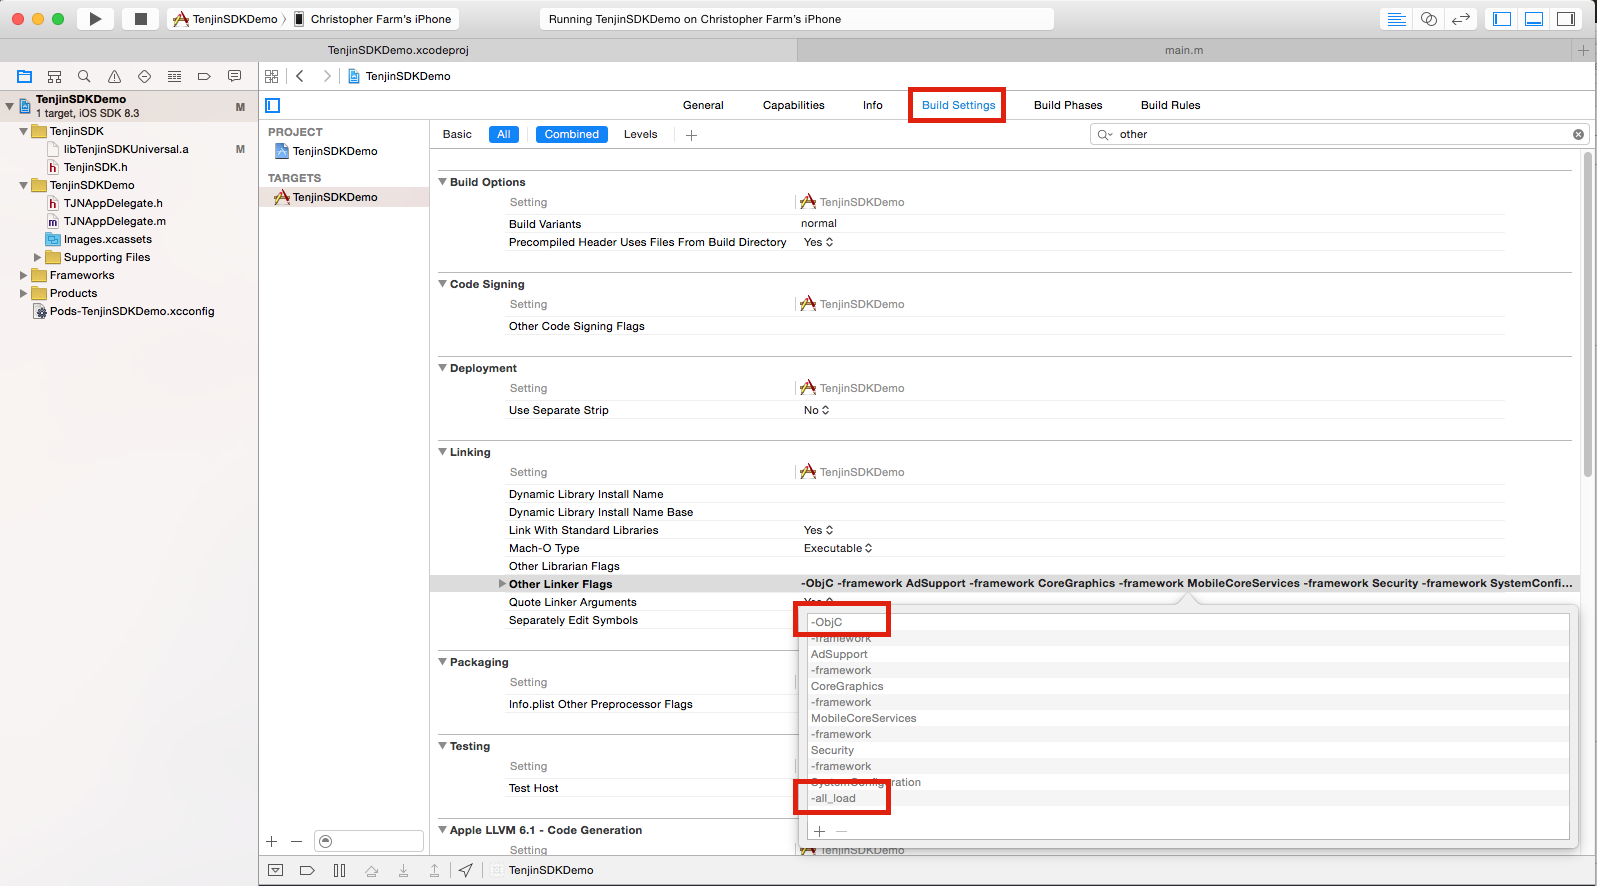Switch to the Info tab

click(873, 105)
